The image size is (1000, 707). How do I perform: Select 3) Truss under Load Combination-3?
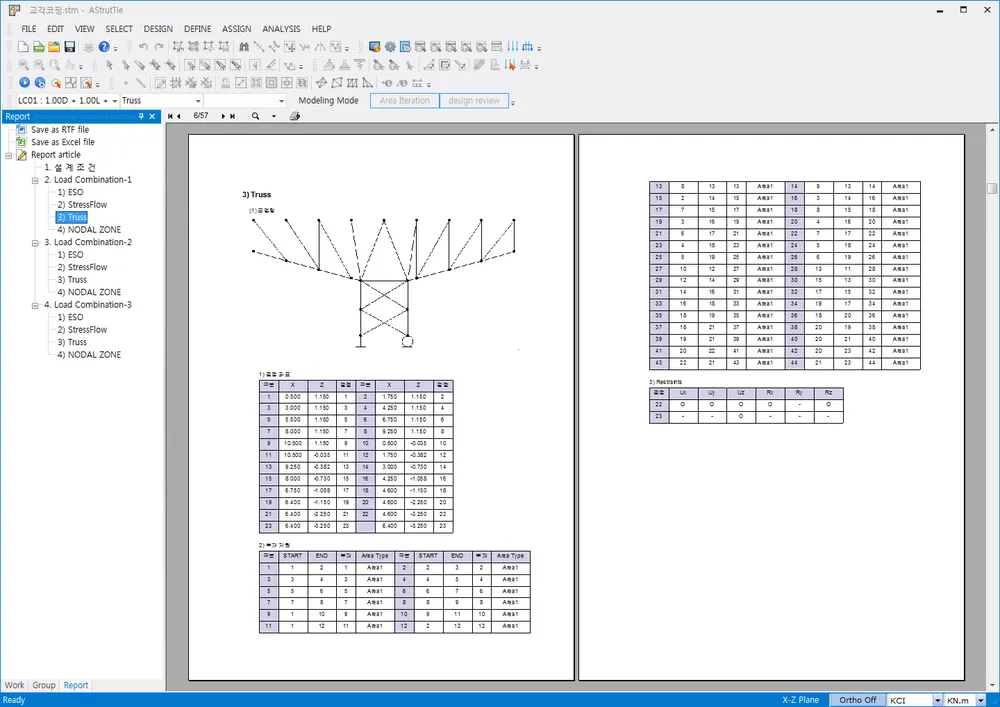pyautogui.click(x=72, y=342)
